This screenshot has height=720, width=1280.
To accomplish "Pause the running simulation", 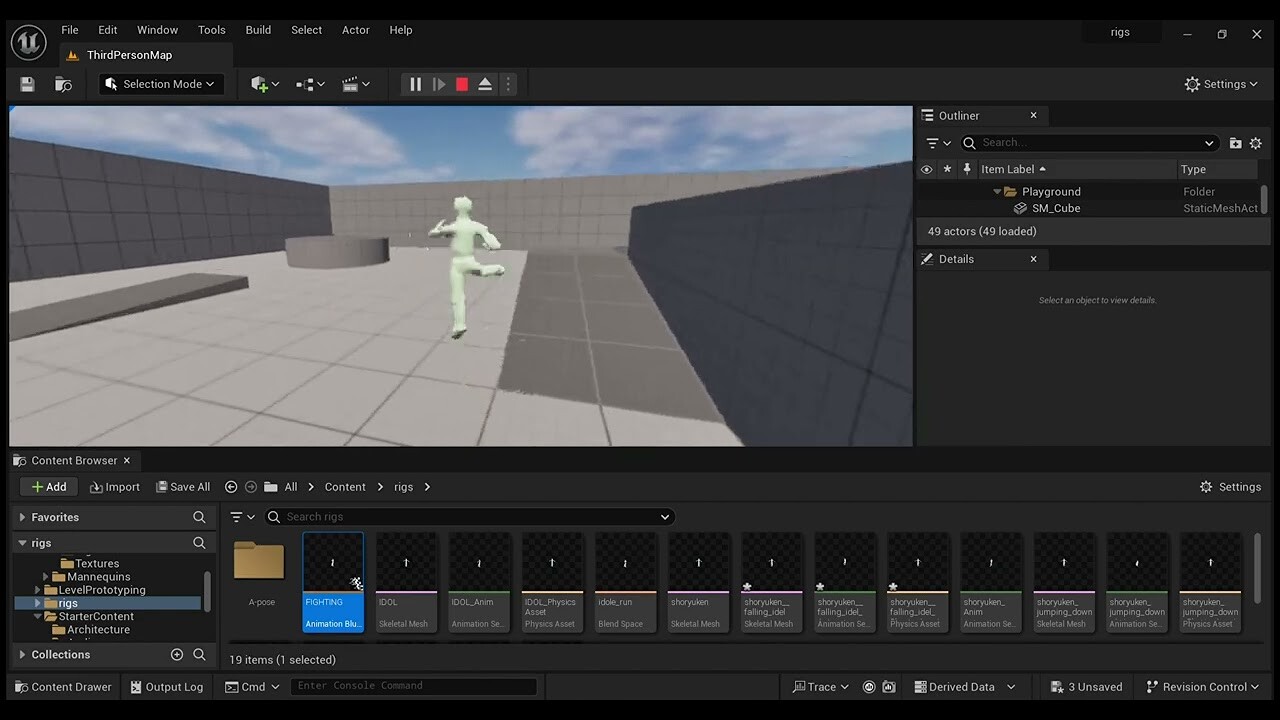I will click(x=415, y=85).
